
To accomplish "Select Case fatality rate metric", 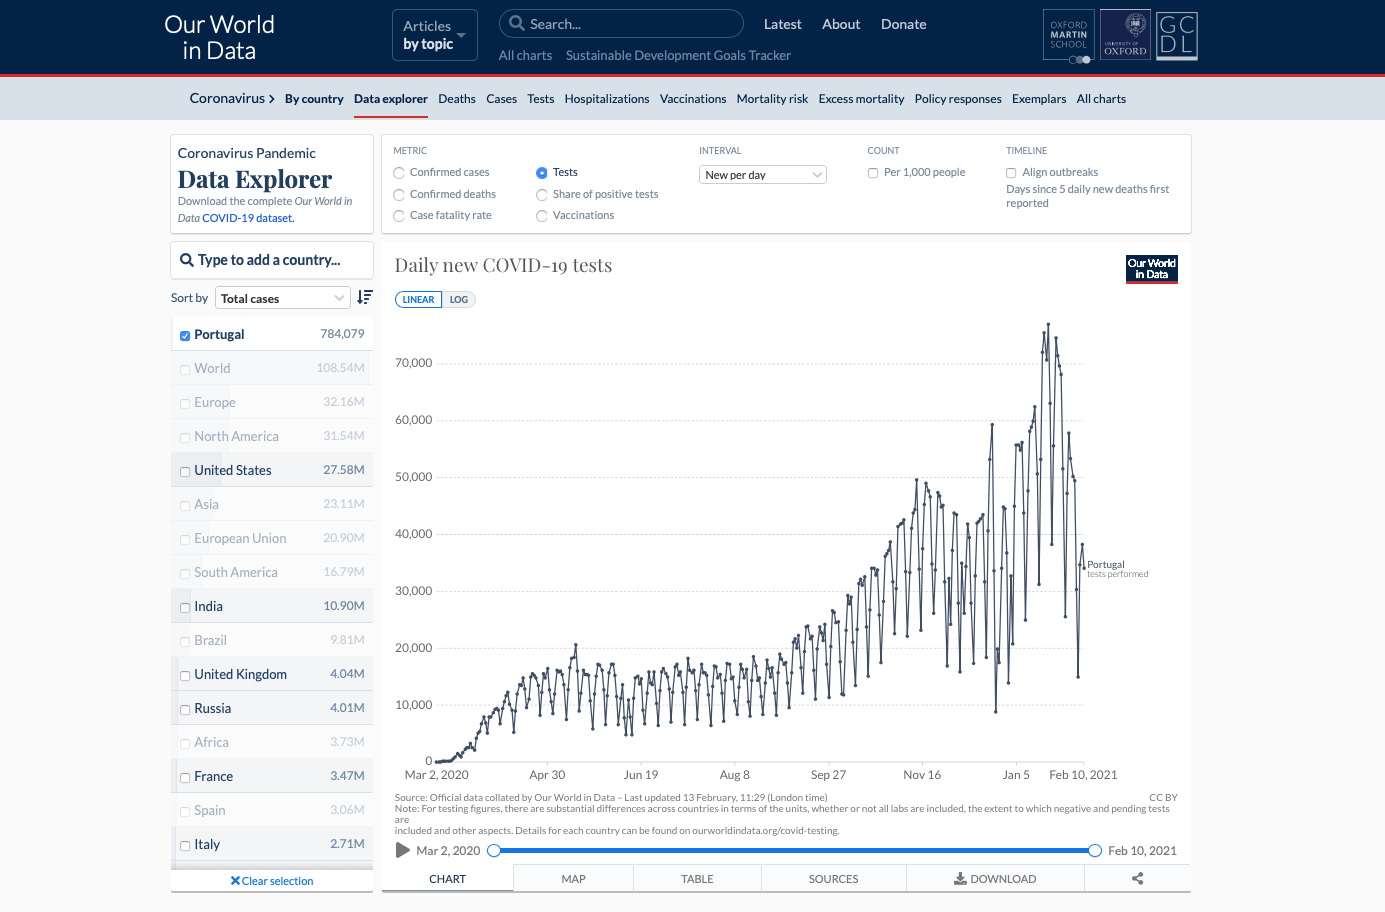I will click(399, 216).
